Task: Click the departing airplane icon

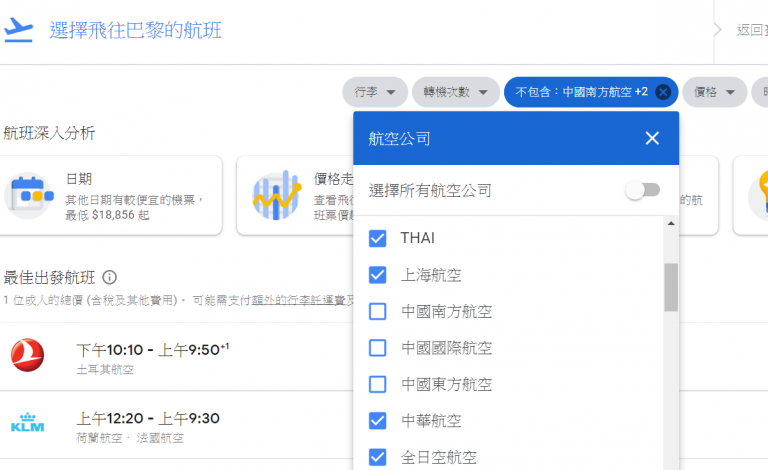Action: (x=19, y=30)
